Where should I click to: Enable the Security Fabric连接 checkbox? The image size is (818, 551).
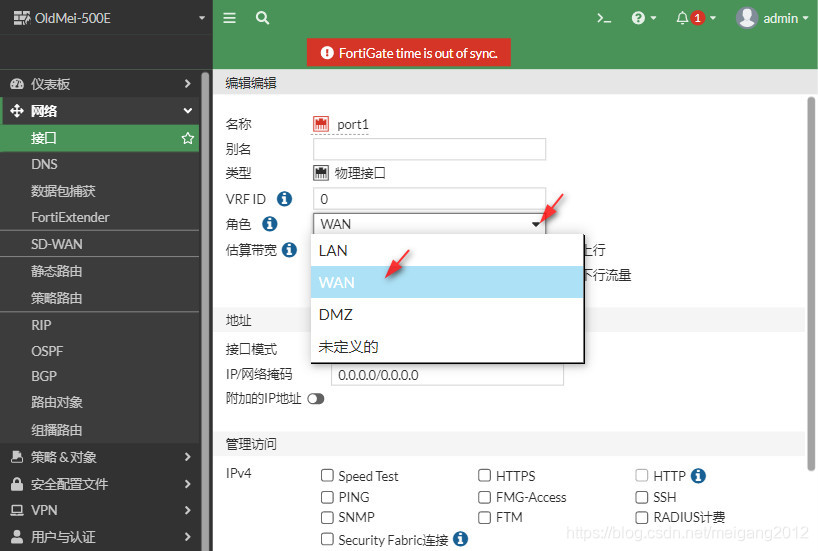pyautogui.click(x=327, y=538)
